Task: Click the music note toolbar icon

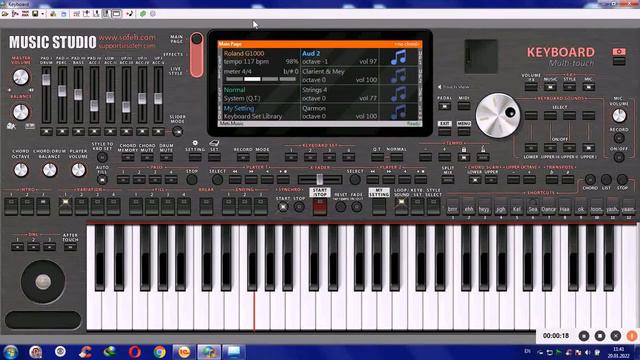Action: click(x=129, y=14)
